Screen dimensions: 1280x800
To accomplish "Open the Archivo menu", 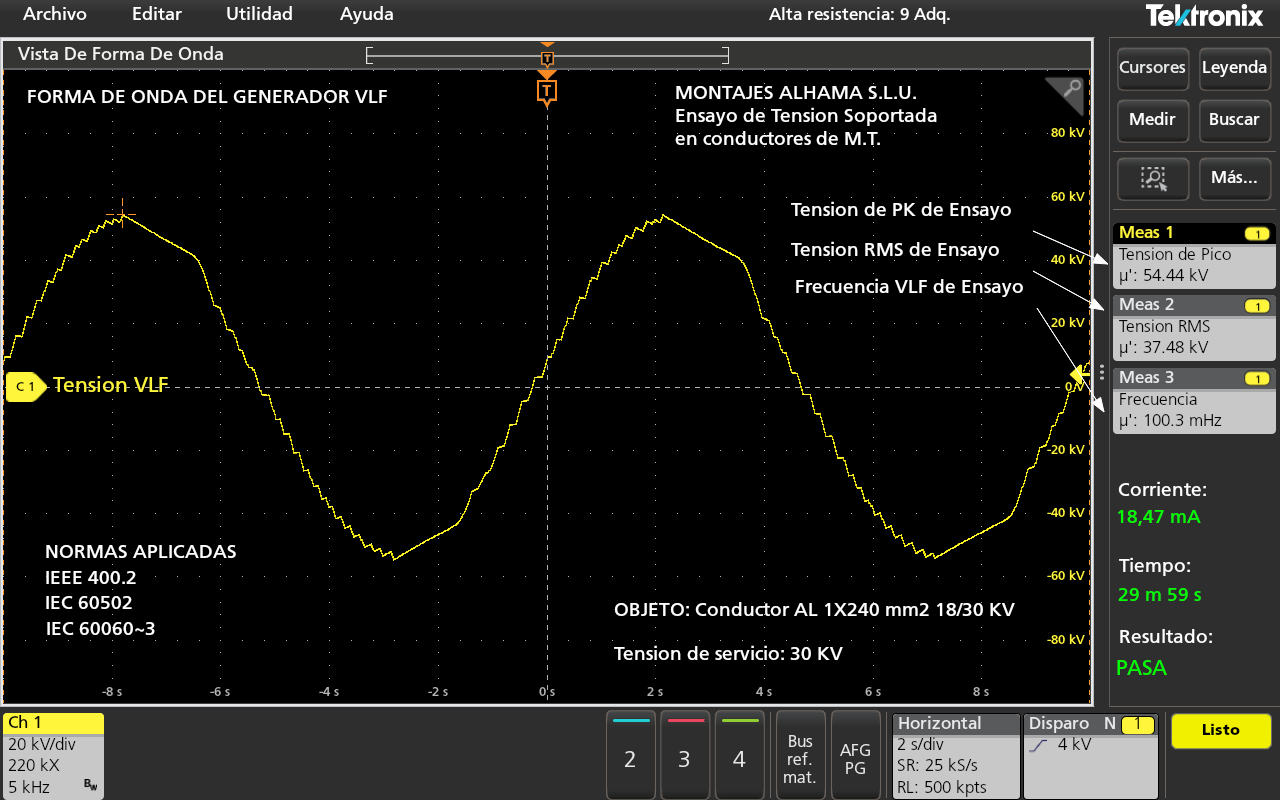I will (x=54, y=14).
